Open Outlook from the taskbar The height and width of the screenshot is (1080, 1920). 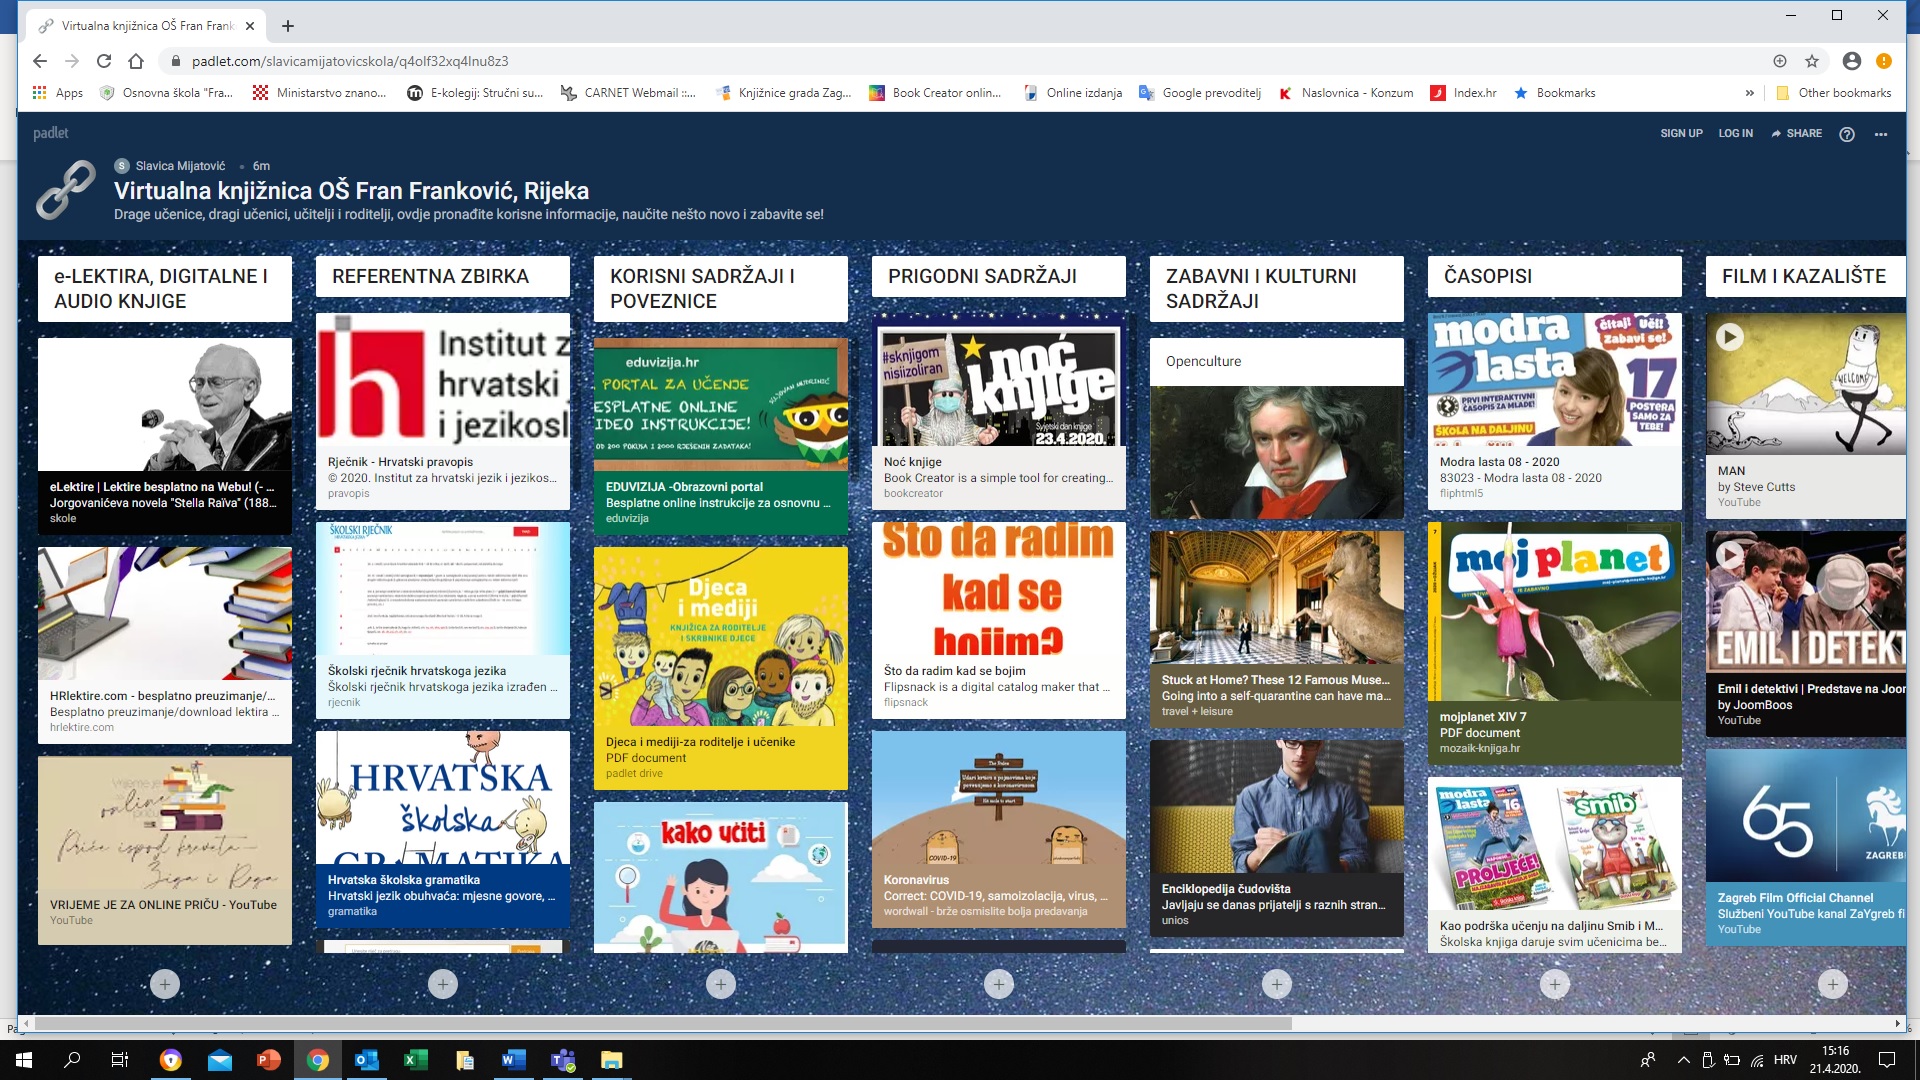366,1060
